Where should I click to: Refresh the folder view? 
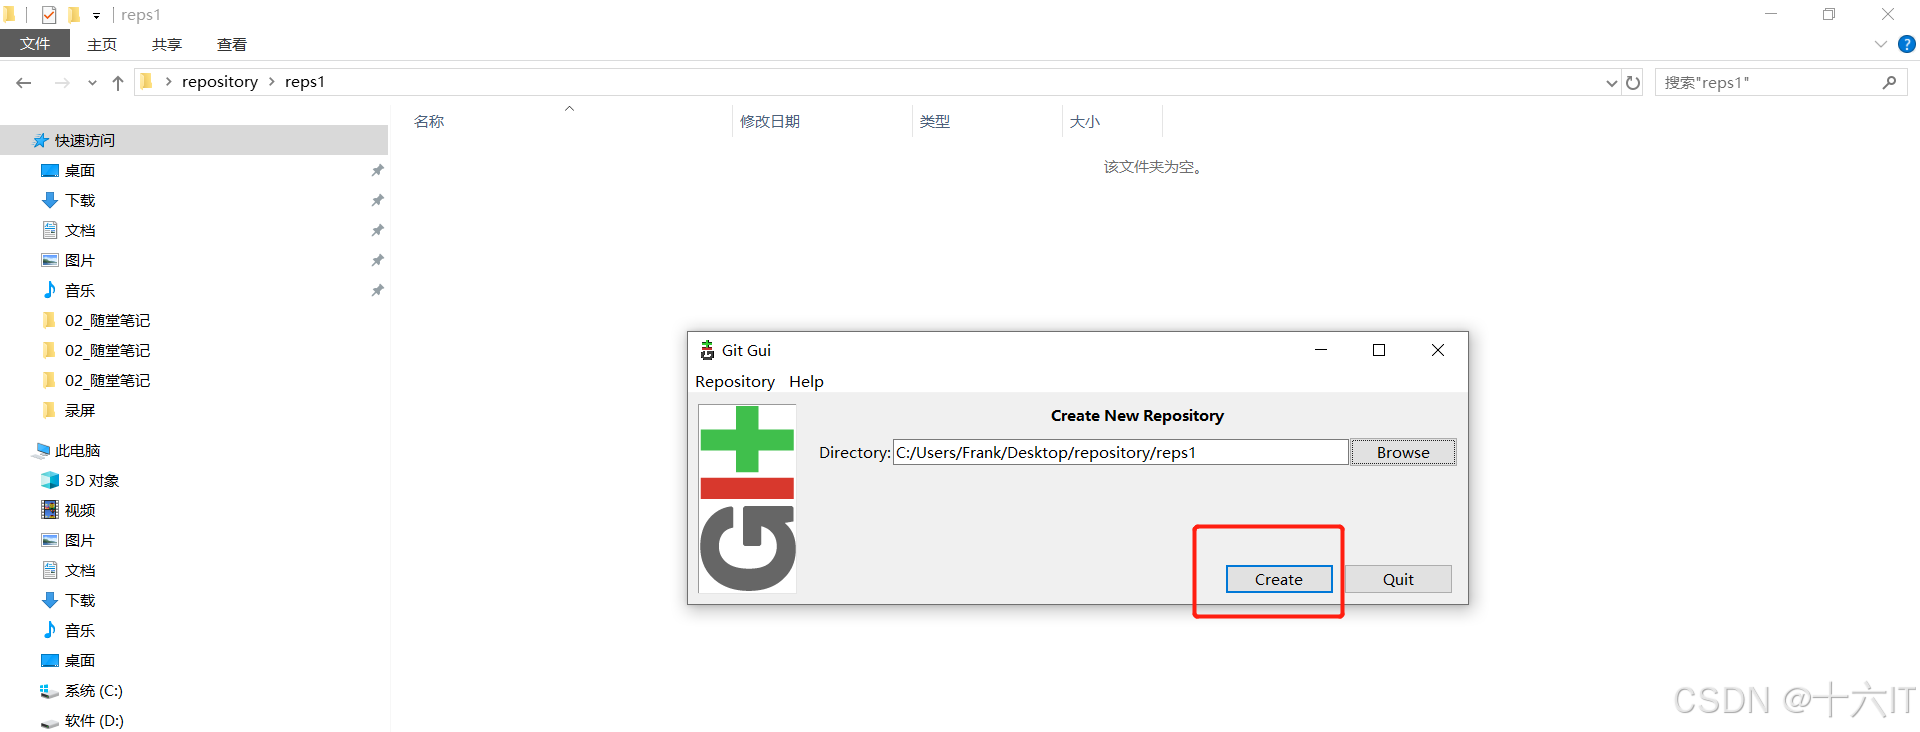coord(1633,83)
